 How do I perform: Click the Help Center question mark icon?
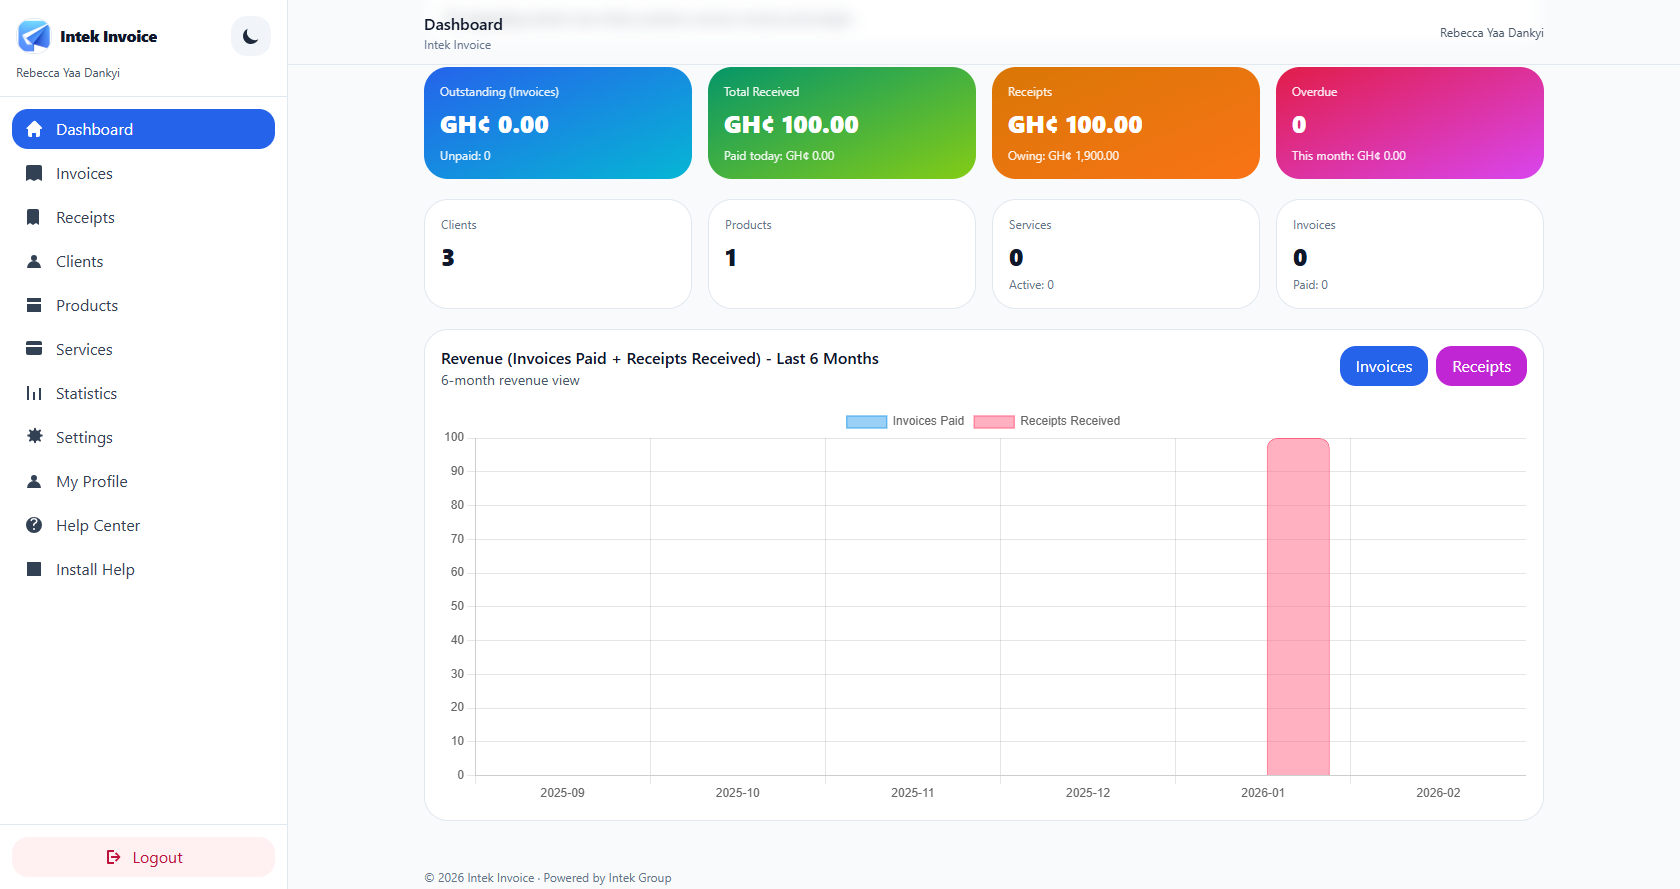[x=34, y=525]
